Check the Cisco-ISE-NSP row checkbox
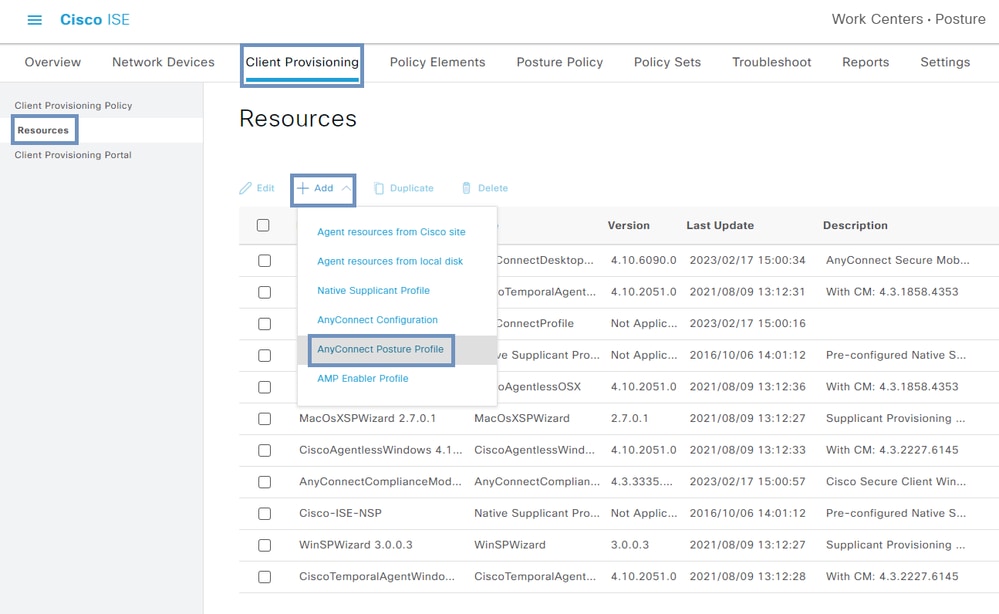The width and height of the screenshot is (999, 614). coord(264,513)
